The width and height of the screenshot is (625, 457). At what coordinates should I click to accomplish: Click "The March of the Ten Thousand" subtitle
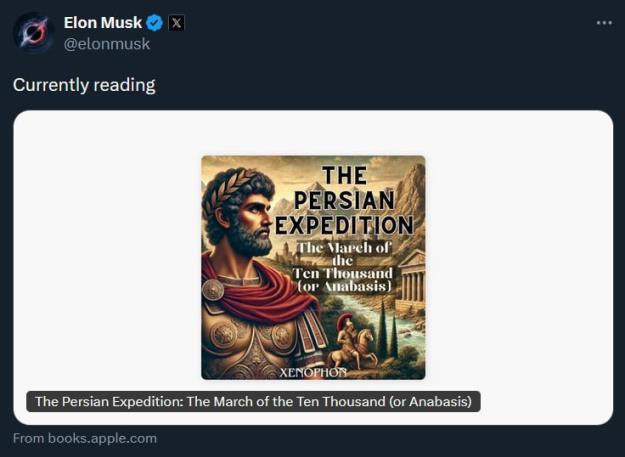345,262
